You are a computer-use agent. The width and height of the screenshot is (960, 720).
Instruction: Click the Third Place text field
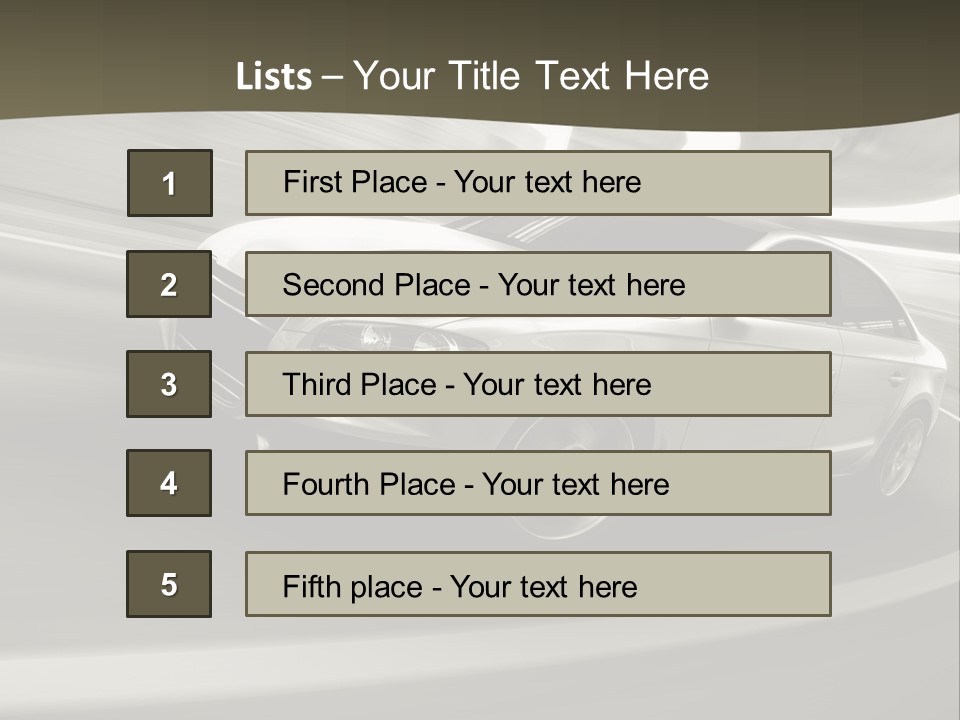pos(538,384)
